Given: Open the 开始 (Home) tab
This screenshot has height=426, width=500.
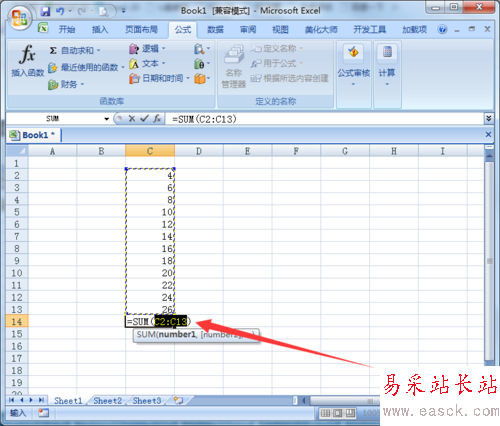Looking at the screenshot, I should point(67,30).
